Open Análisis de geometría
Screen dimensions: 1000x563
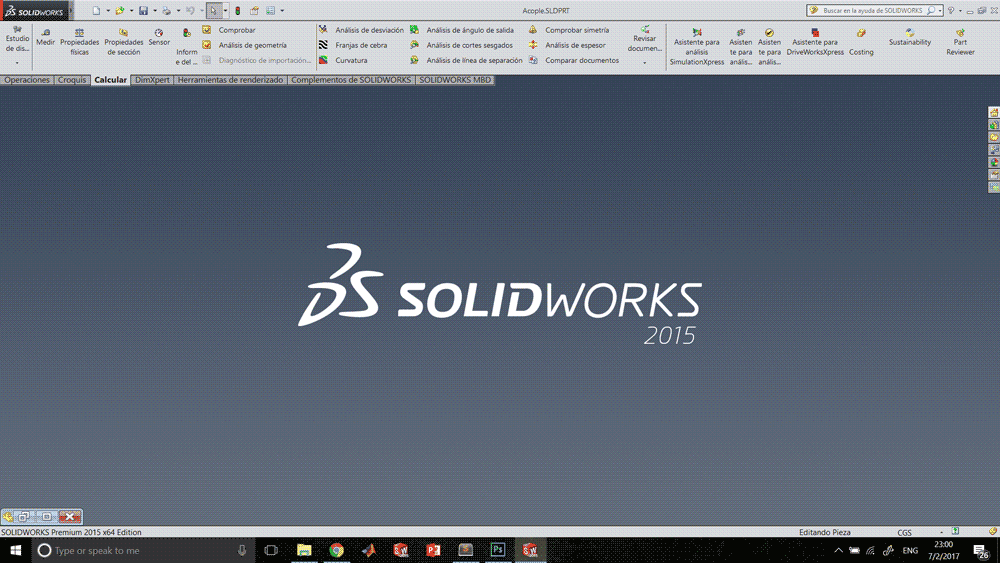click(244, 45)
